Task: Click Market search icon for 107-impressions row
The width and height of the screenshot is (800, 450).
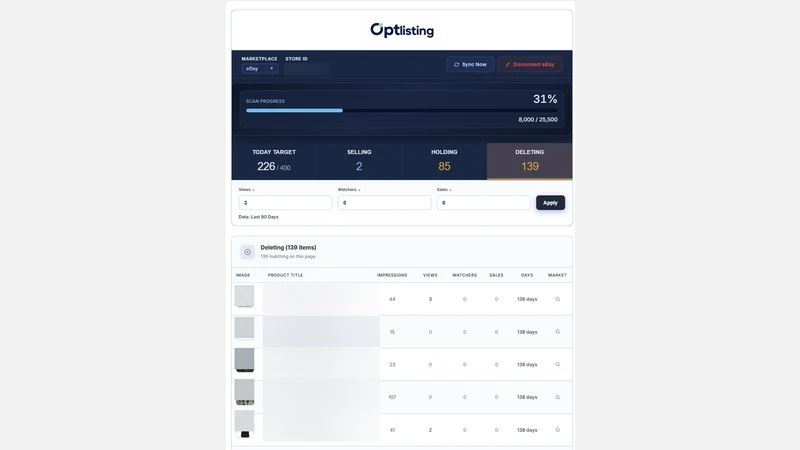Action: point(557,397)
